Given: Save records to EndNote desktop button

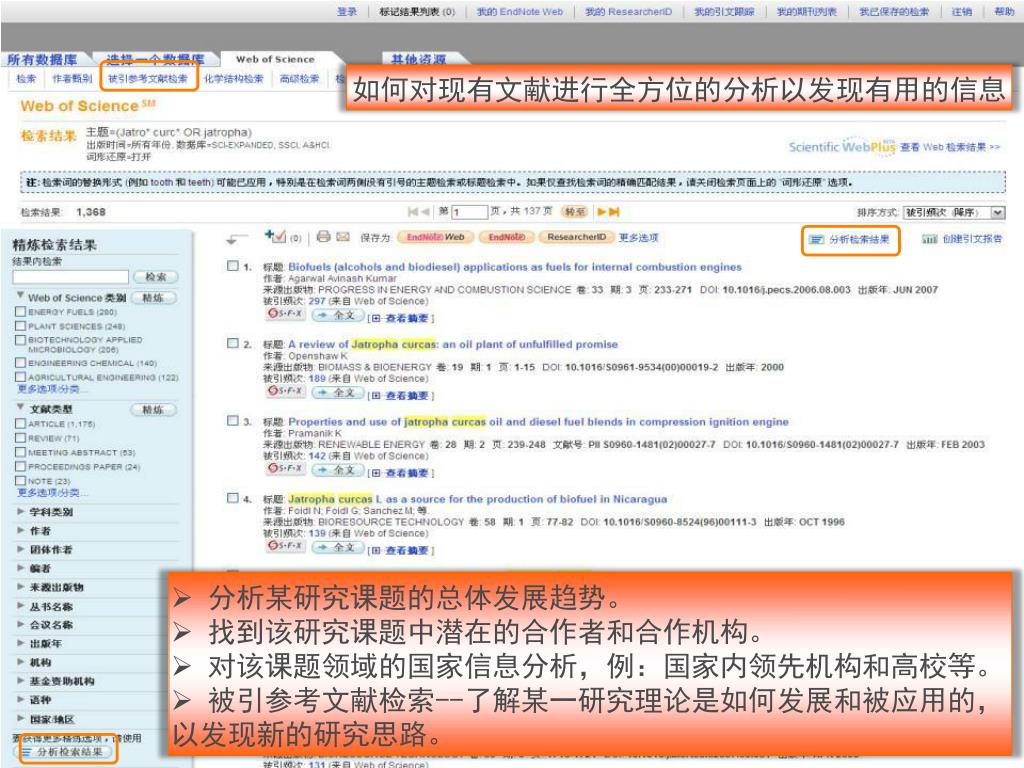Looking at the screenshot, I should click(x=507, y=237).
